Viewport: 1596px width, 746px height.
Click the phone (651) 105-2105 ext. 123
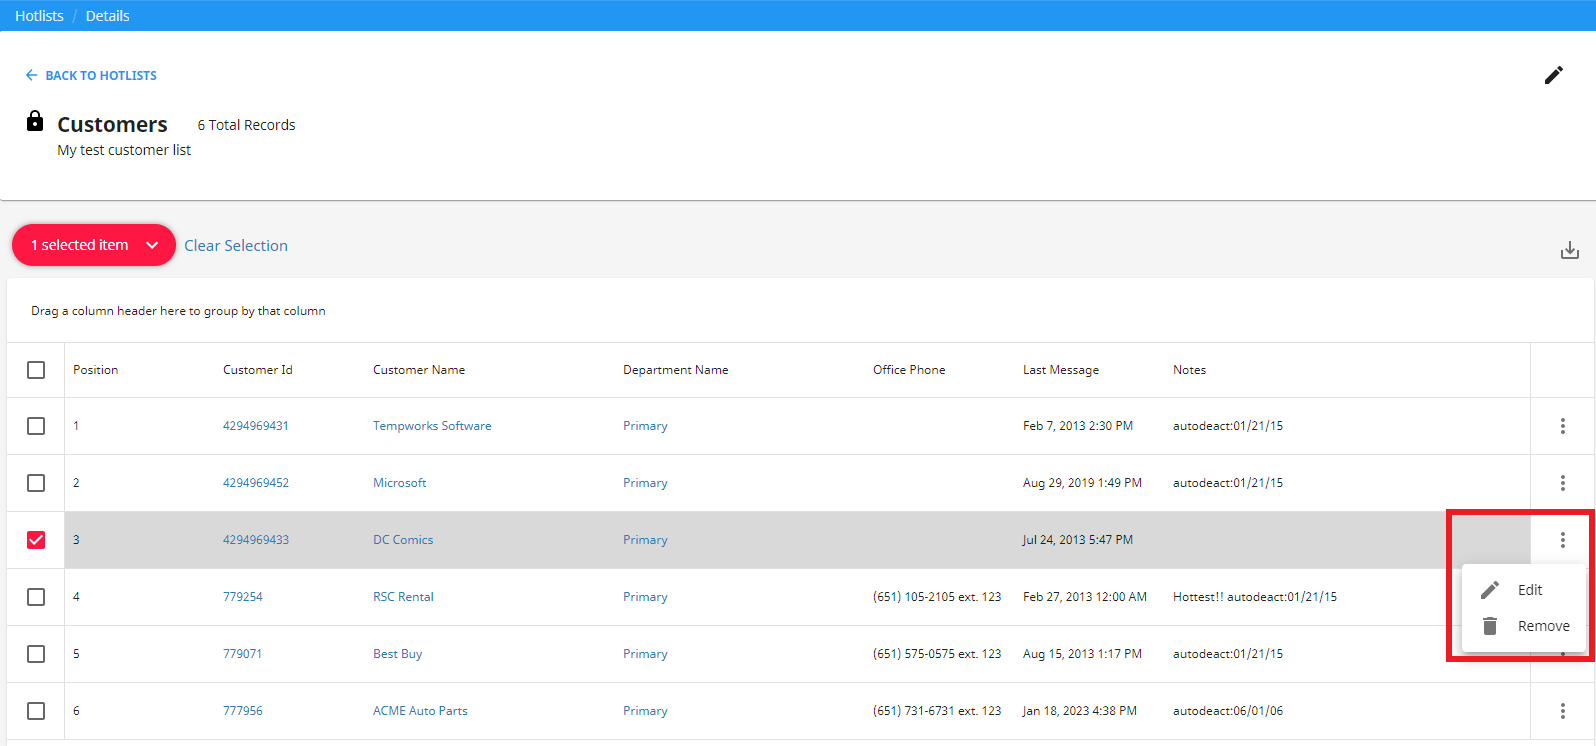[x=937, y=597]
